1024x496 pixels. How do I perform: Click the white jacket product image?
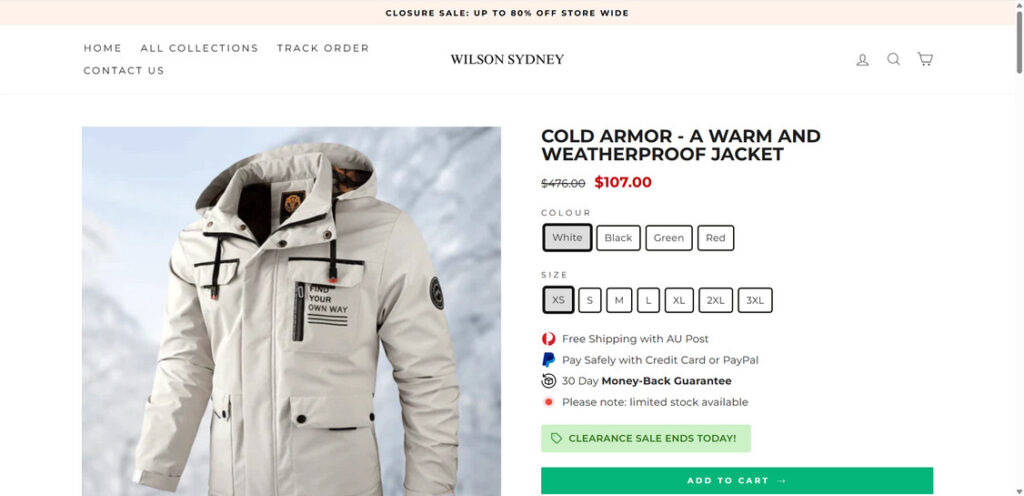coord(291,311)
